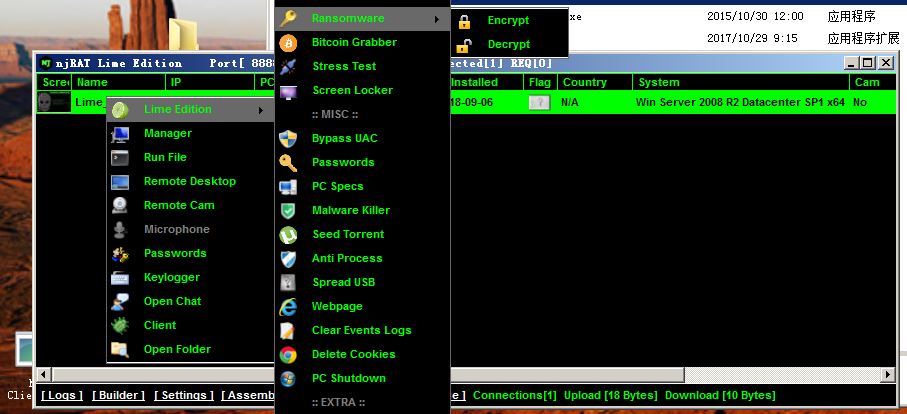Click the PC Shutdown Windows orb icon
907x414 pixels.
288,379
